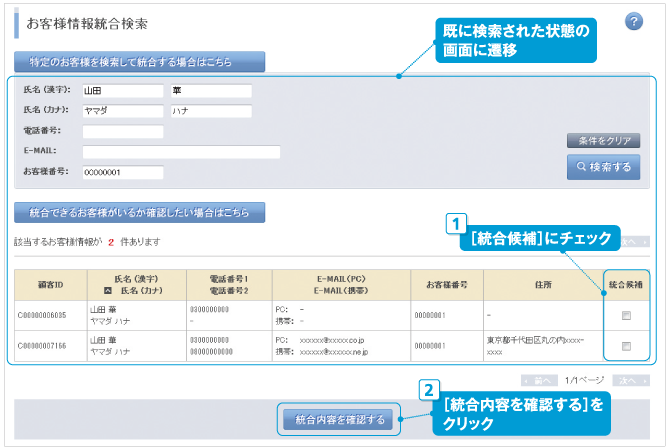Click address cell 東京都千代田区丸の内
670x448 pixels.
(x=543, y=346)
